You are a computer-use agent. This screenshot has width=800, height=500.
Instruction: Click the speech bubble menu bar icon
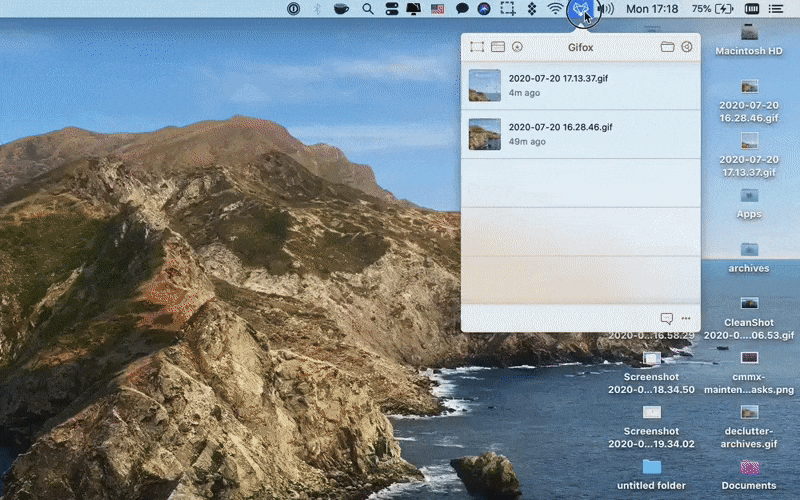coord(462,9)
